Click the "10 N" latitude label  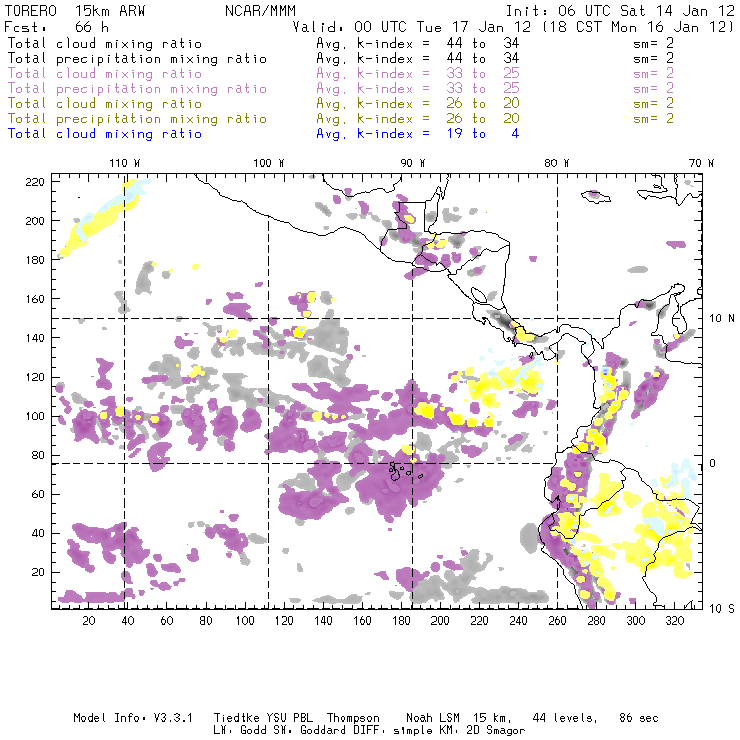tap(722, 319)
